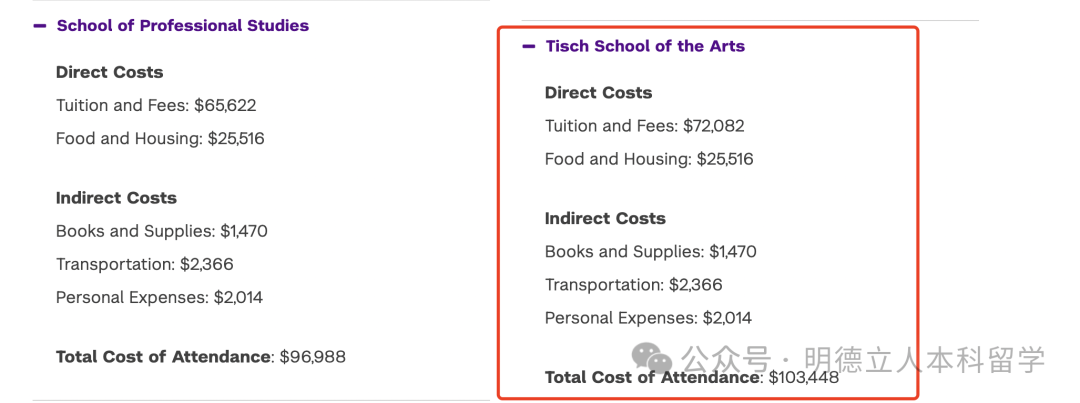Click Transportation line under Tisch School
Viewport: 1080px width, 403px height.
pyautogui.click(x=634, y=285)
